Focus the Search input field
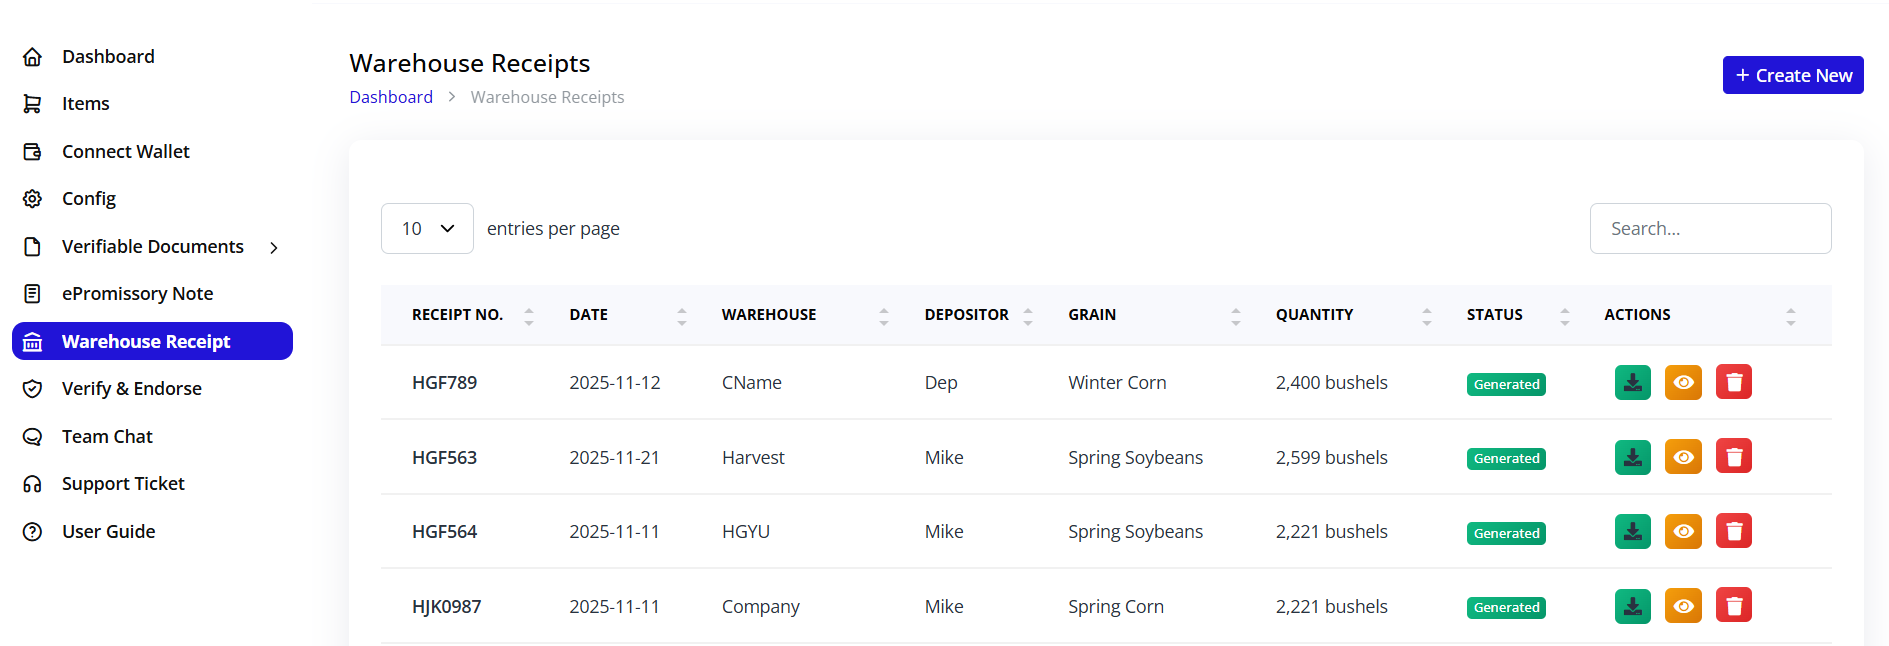Viewport: 1889px width, 646px height. (1710, 229)
